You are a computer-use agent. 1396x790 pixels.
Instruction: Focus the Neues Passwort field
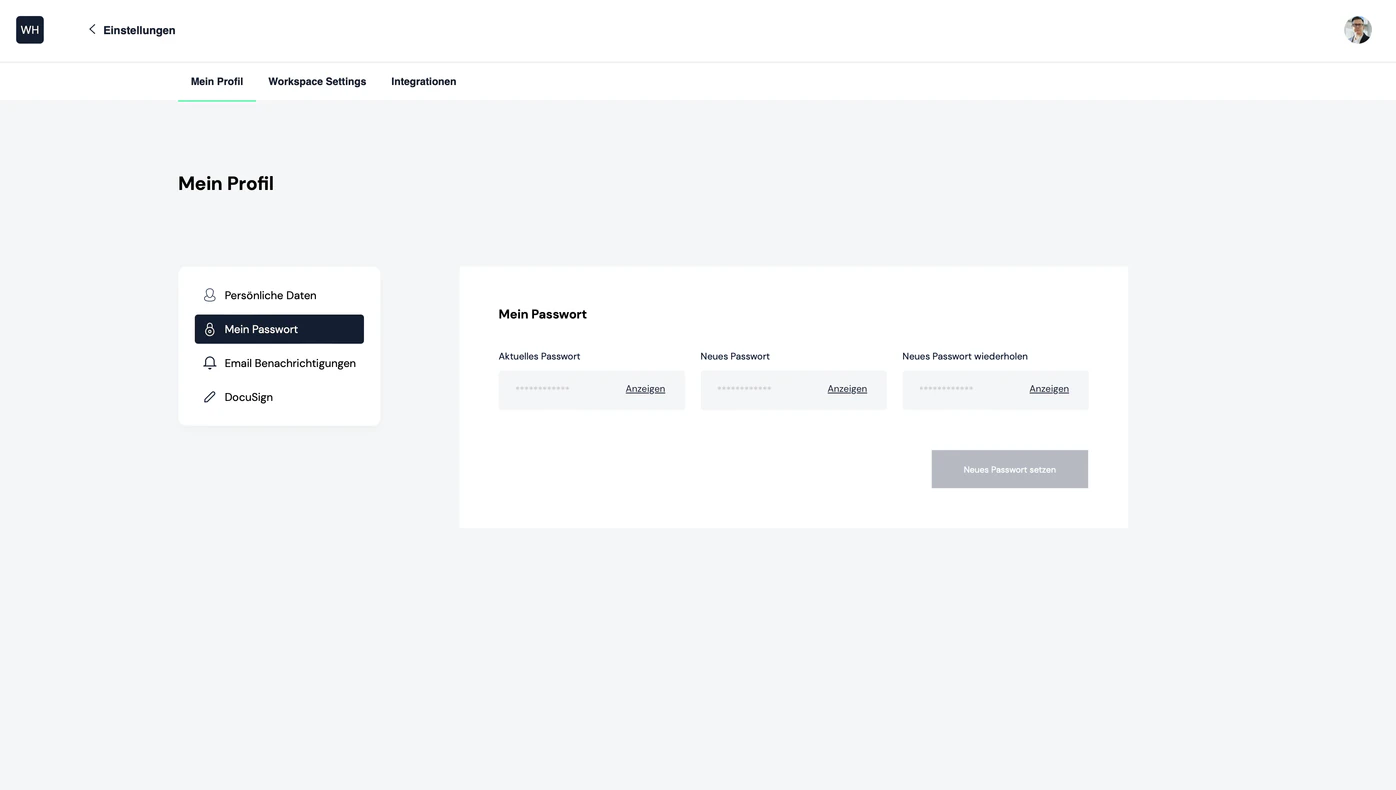[x=794, y=390]
